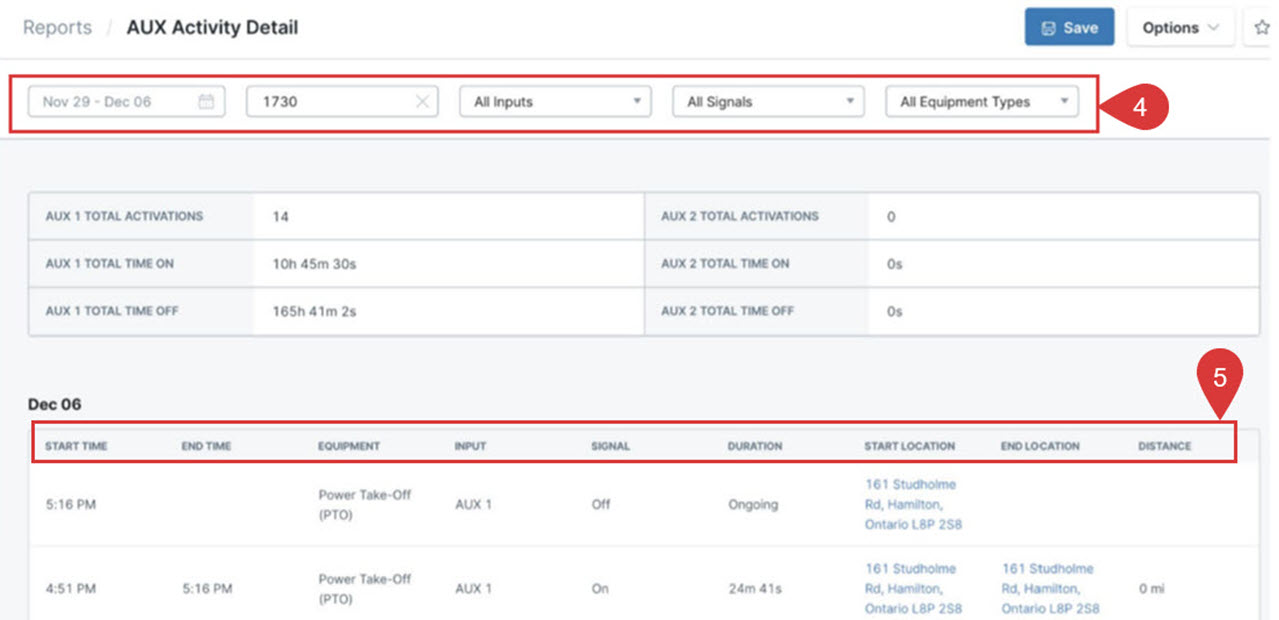Expand the All Inputs dropdown
Viewport: 1279px width, 620px height.
pos(555,101)
